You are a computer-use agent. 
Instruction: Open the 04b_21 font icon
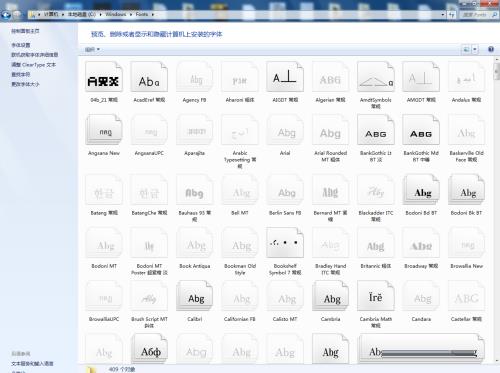point(104,77)
